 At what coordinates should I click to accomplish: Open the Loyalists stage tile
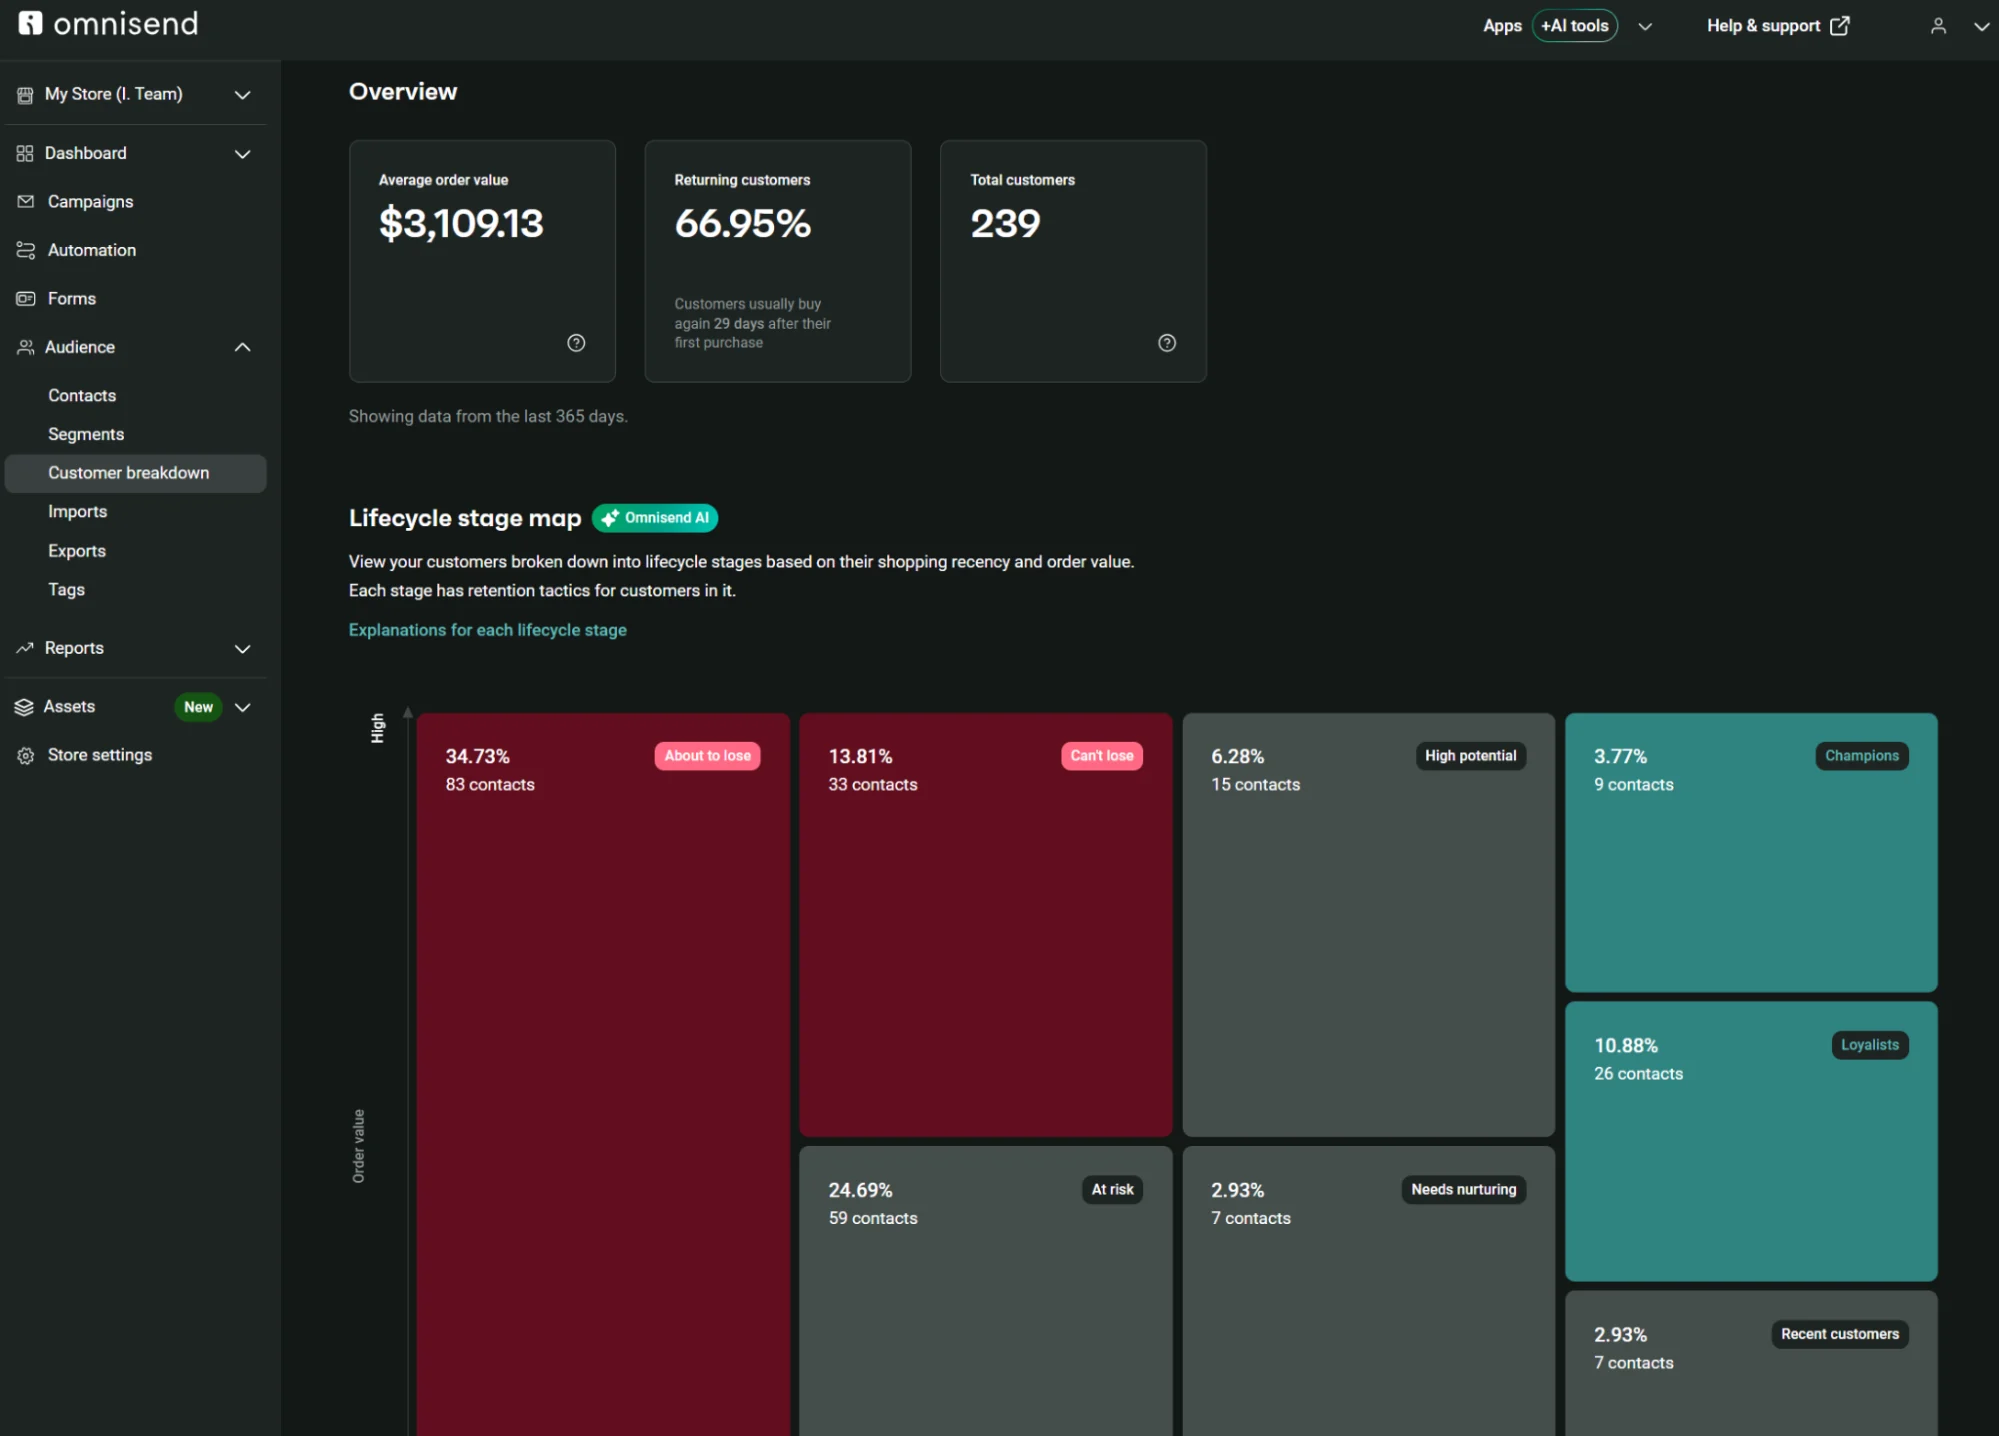pyautogui.click(x=1752, y=1141)
